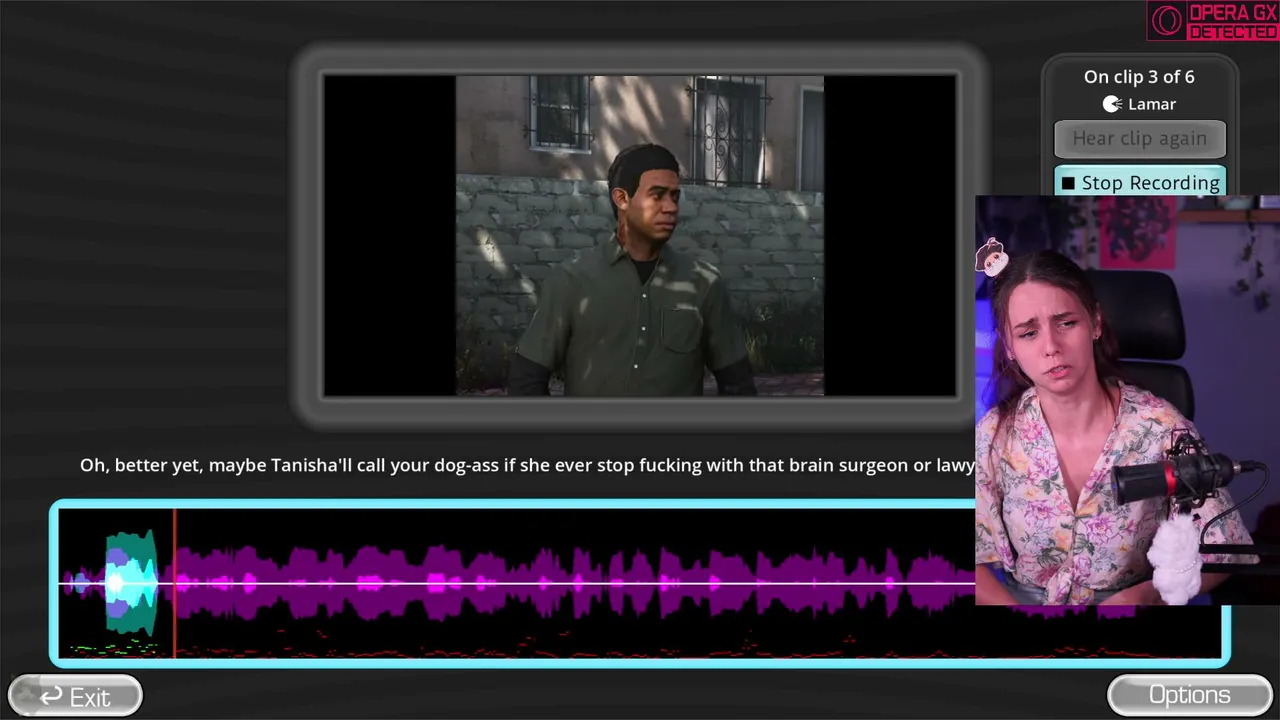Screen dimensions: 1280x720
Task: Open the Options menu
Action: pos(1189,696)
